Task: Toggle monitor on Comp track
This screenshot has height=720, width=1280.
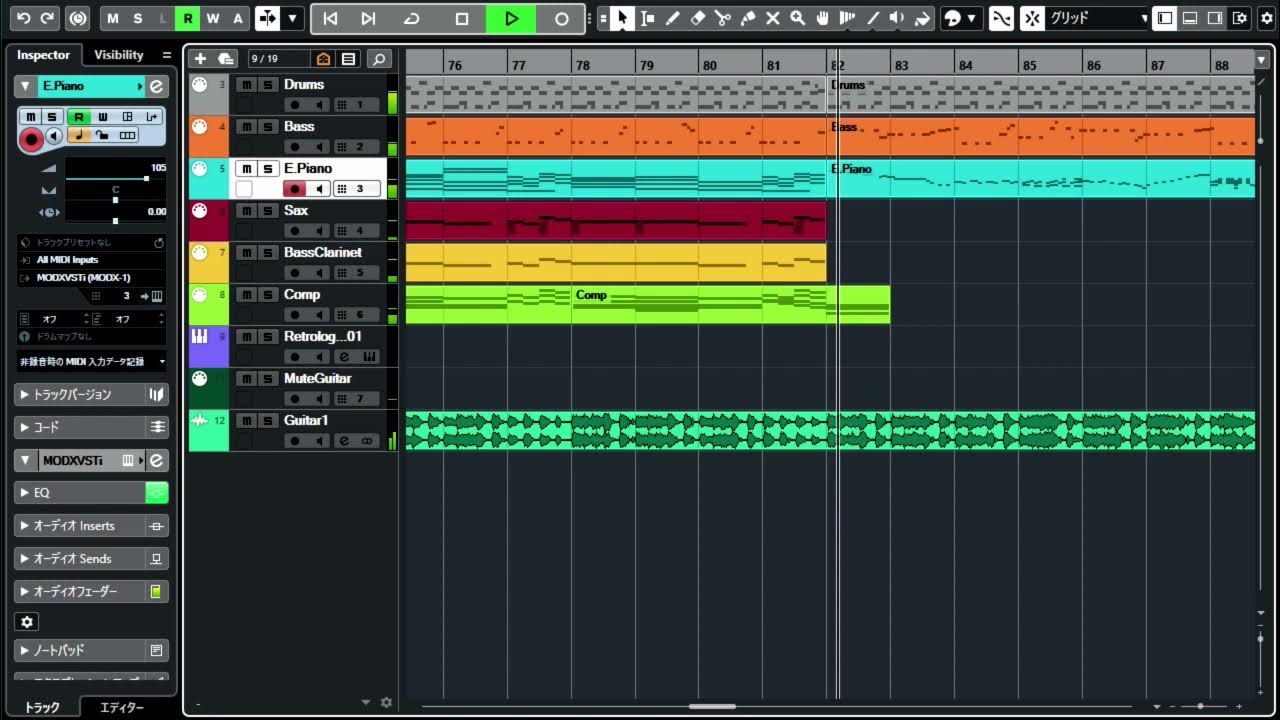Action: pyautogui.click(x=320, y=315)
